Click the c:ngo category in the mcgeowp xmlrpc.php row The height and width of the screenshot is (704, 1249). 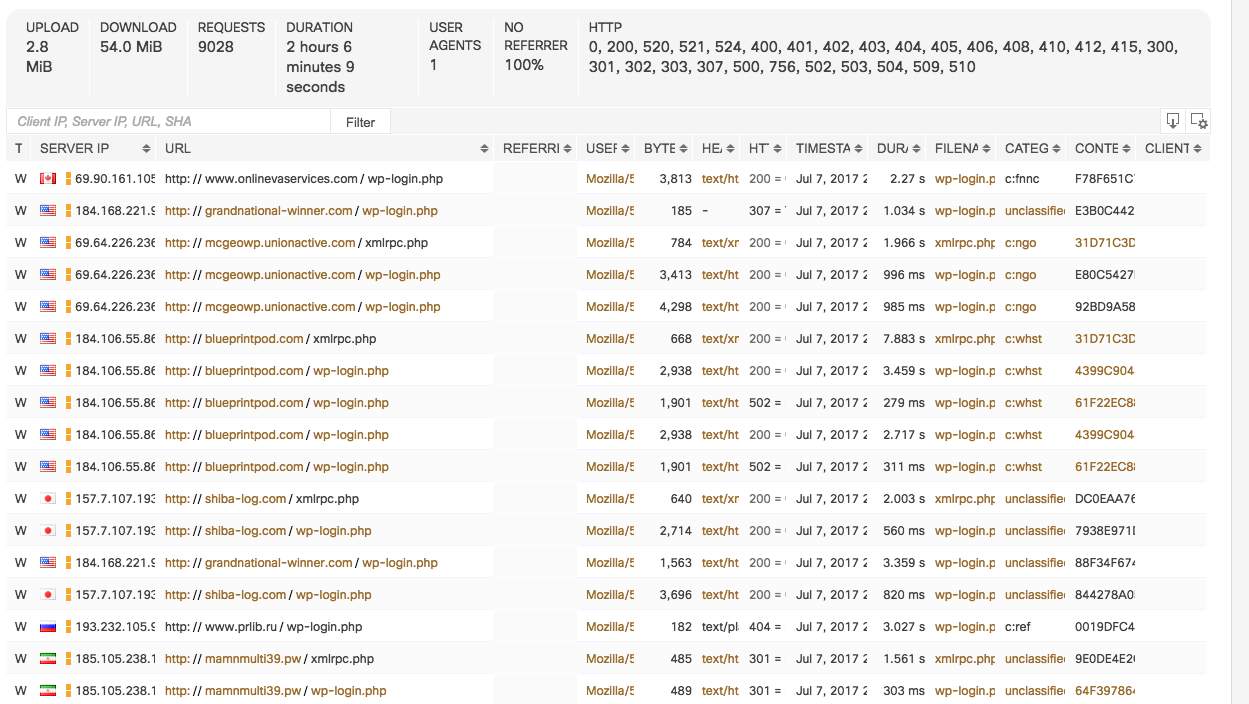coord(1020,243)
